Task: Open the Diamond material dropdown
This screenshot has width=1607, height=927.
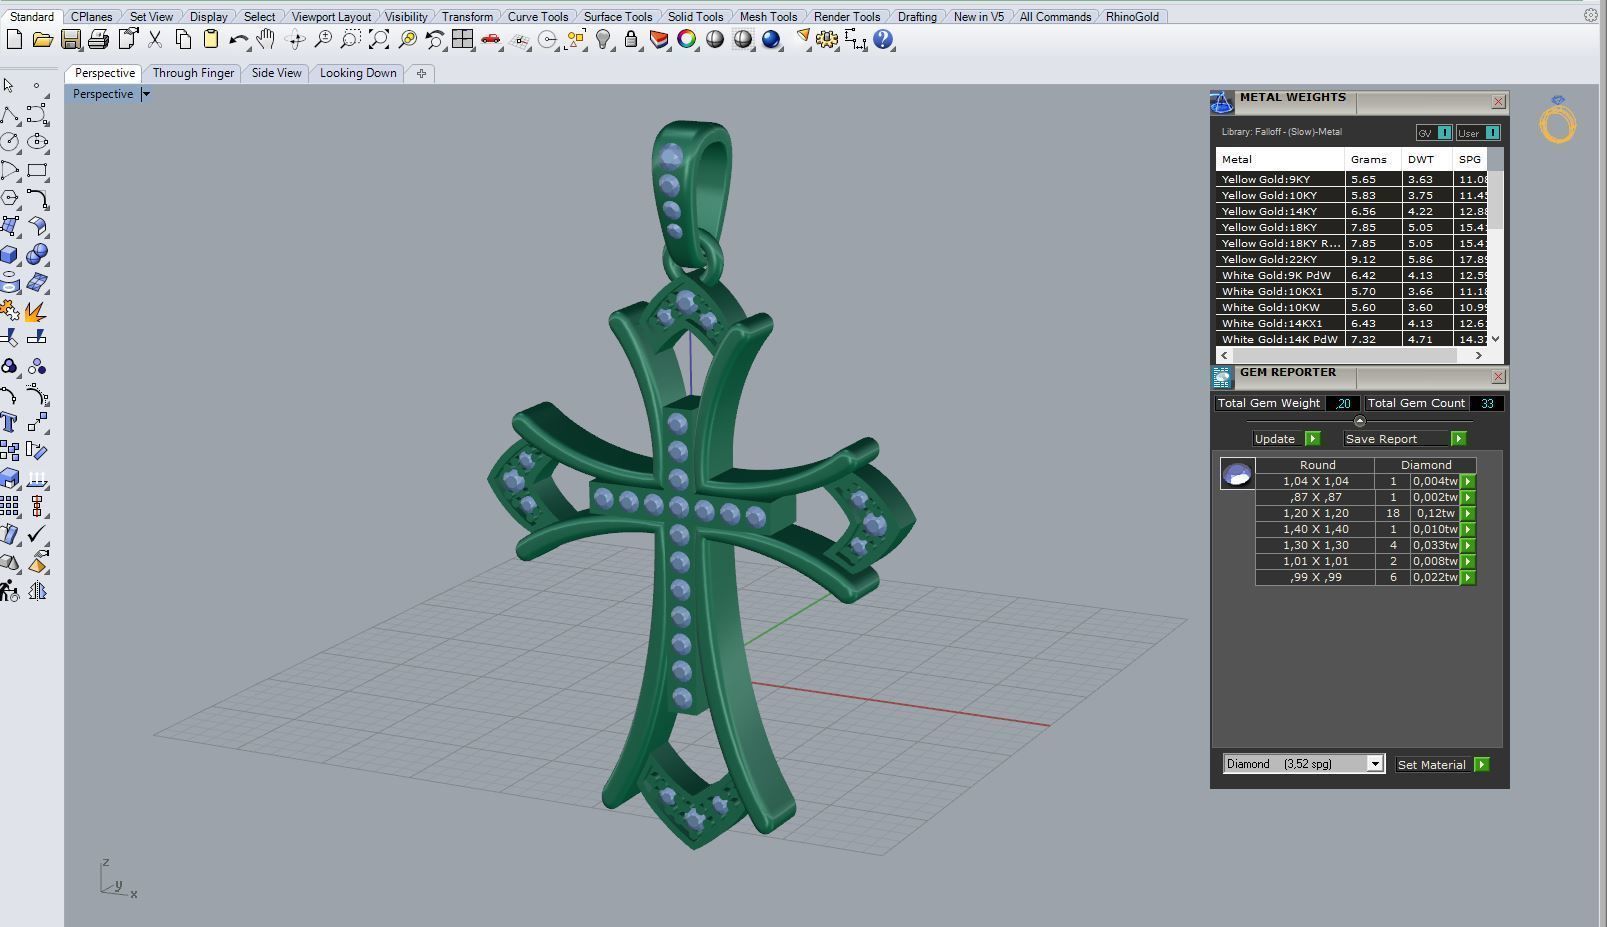Action: pyautogui.click(x=1303, y=764)
